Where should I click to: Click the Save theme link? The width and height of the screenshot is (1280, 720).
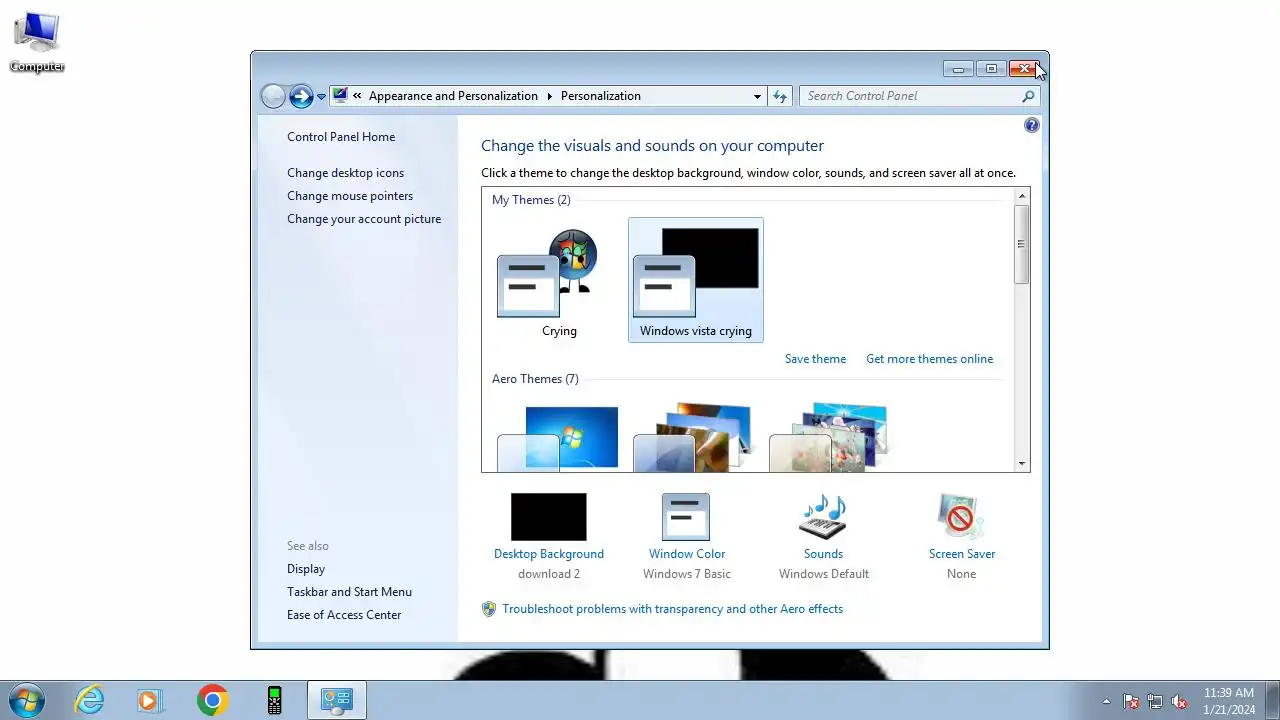tap(815, 359)
